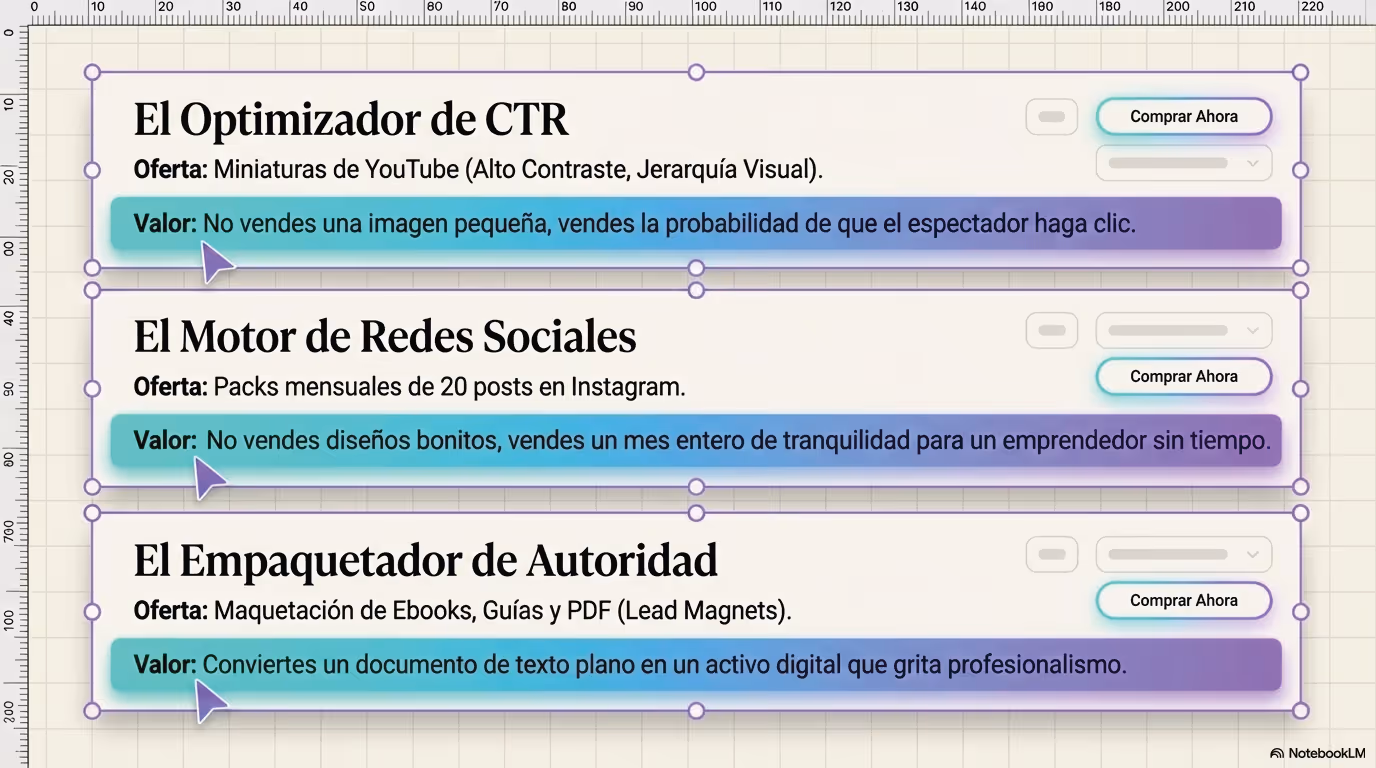Click the purple cursor icon under the CTR Valor banner
The height and width of the screenshot is (768, 1376).
coord(218,262)
